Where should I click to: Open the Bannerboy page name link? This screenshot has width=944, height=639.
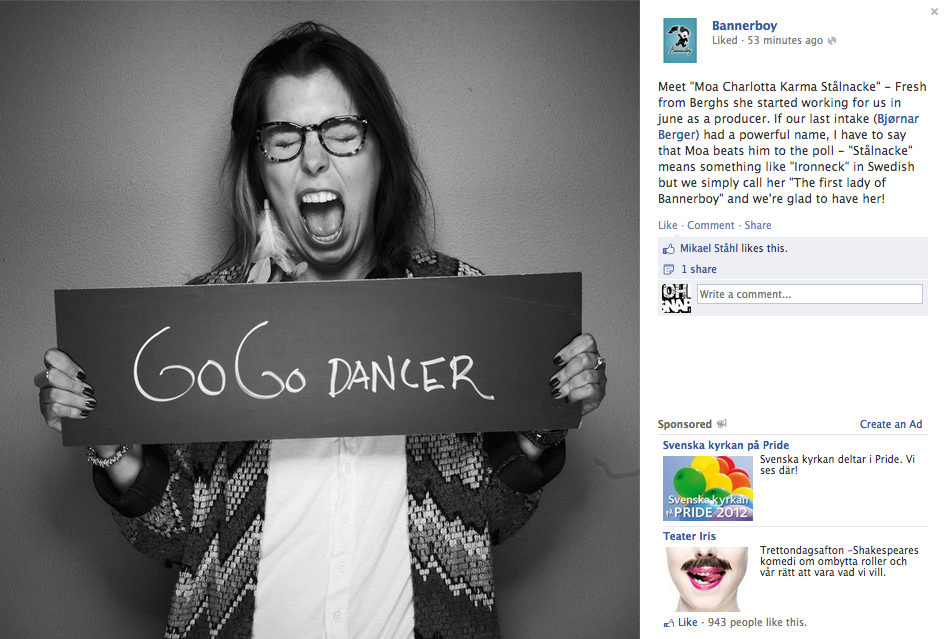pos(744,25)
